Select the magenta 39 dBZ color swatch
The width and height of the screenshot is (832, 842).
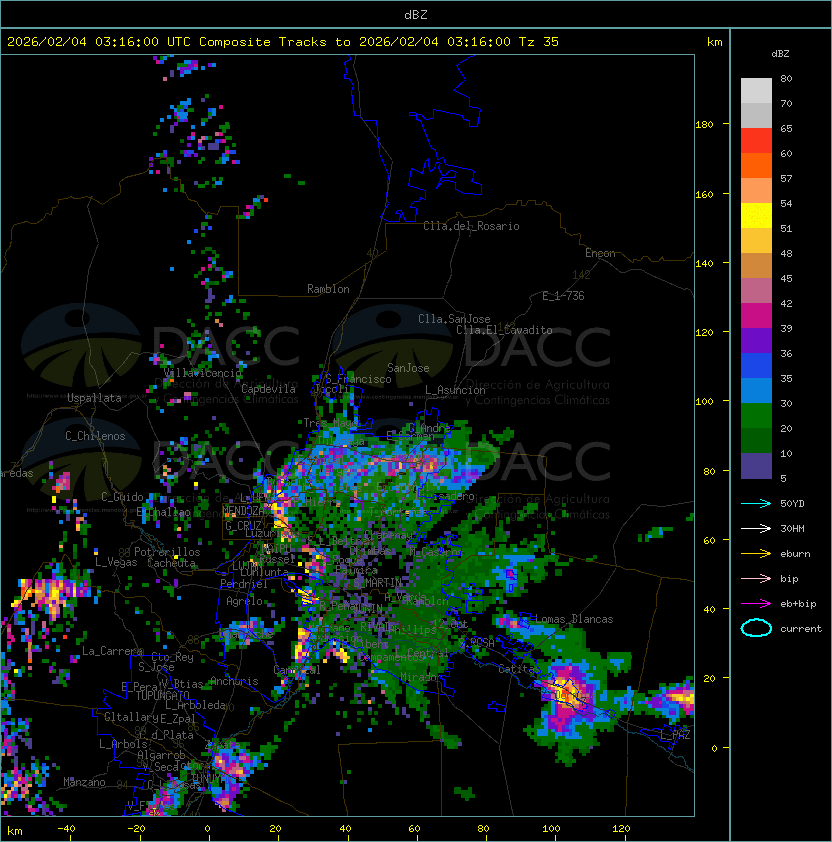click(x=756, y=316)
